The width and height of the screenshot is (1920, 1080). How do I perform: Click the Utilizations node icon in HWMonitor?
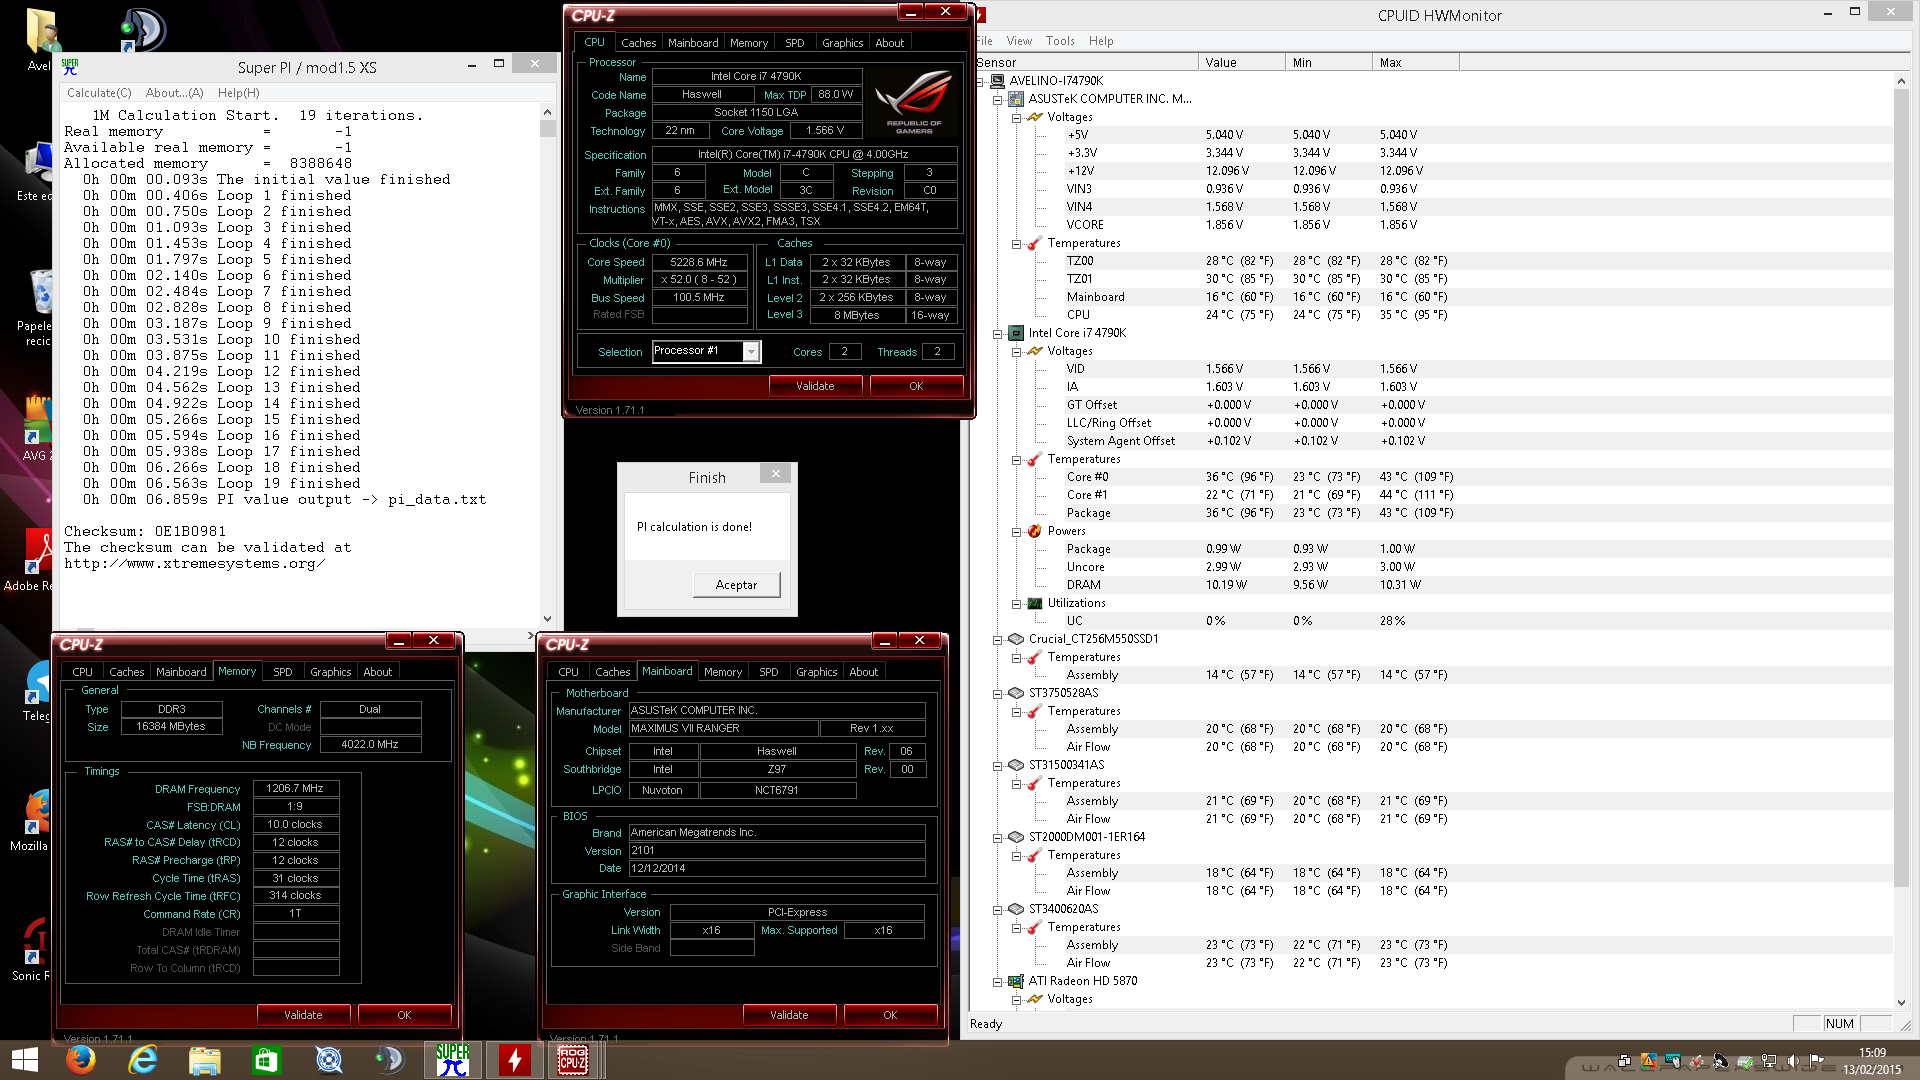[1035, 603]
